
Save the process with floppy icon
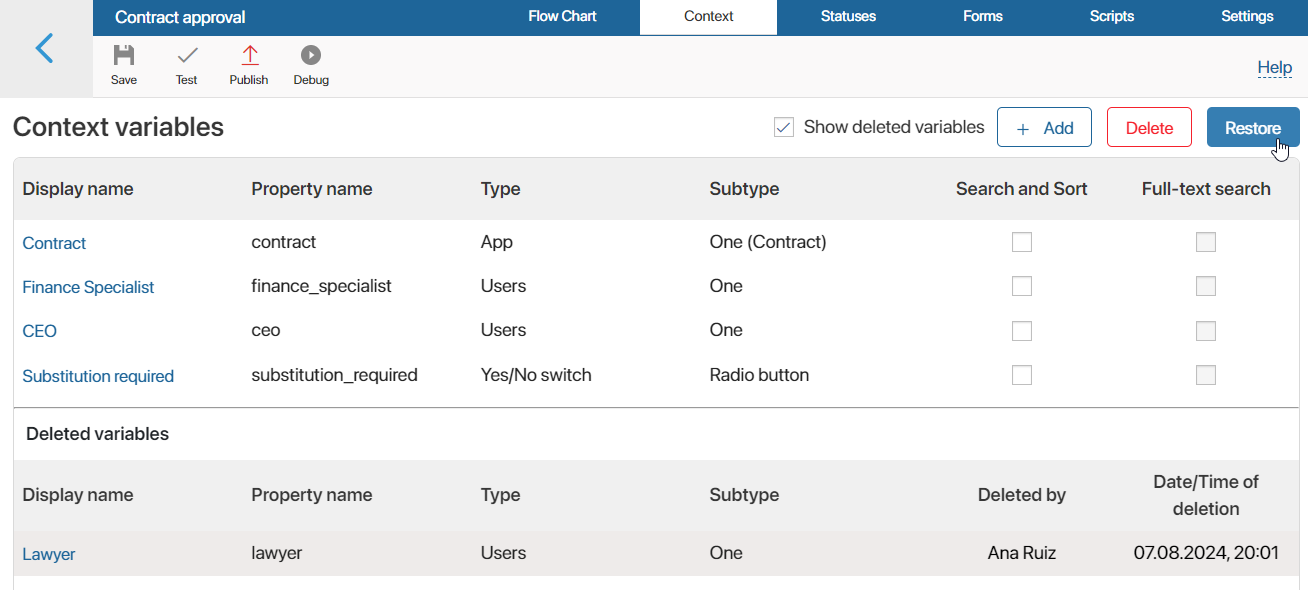tap(124, 56)
